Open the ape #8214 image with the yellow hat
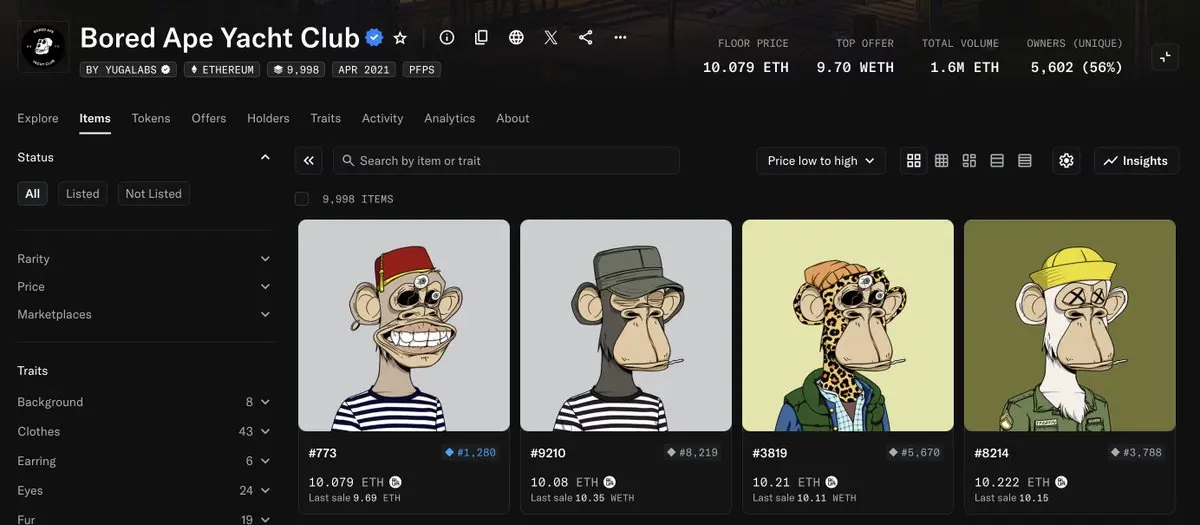The image size is (1200, 525). [x=1070, y=326]
